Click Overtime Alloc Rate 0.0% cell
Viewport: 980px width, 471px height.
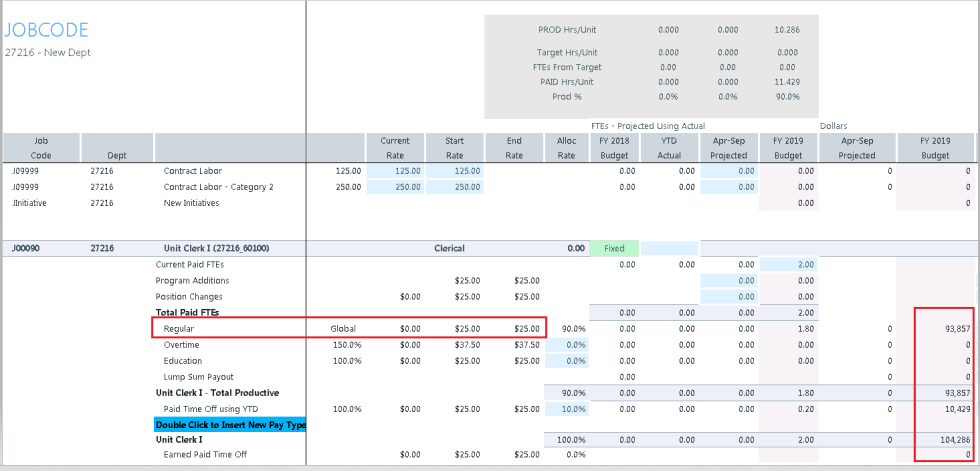pyautogui.click(x=568, y=344)
